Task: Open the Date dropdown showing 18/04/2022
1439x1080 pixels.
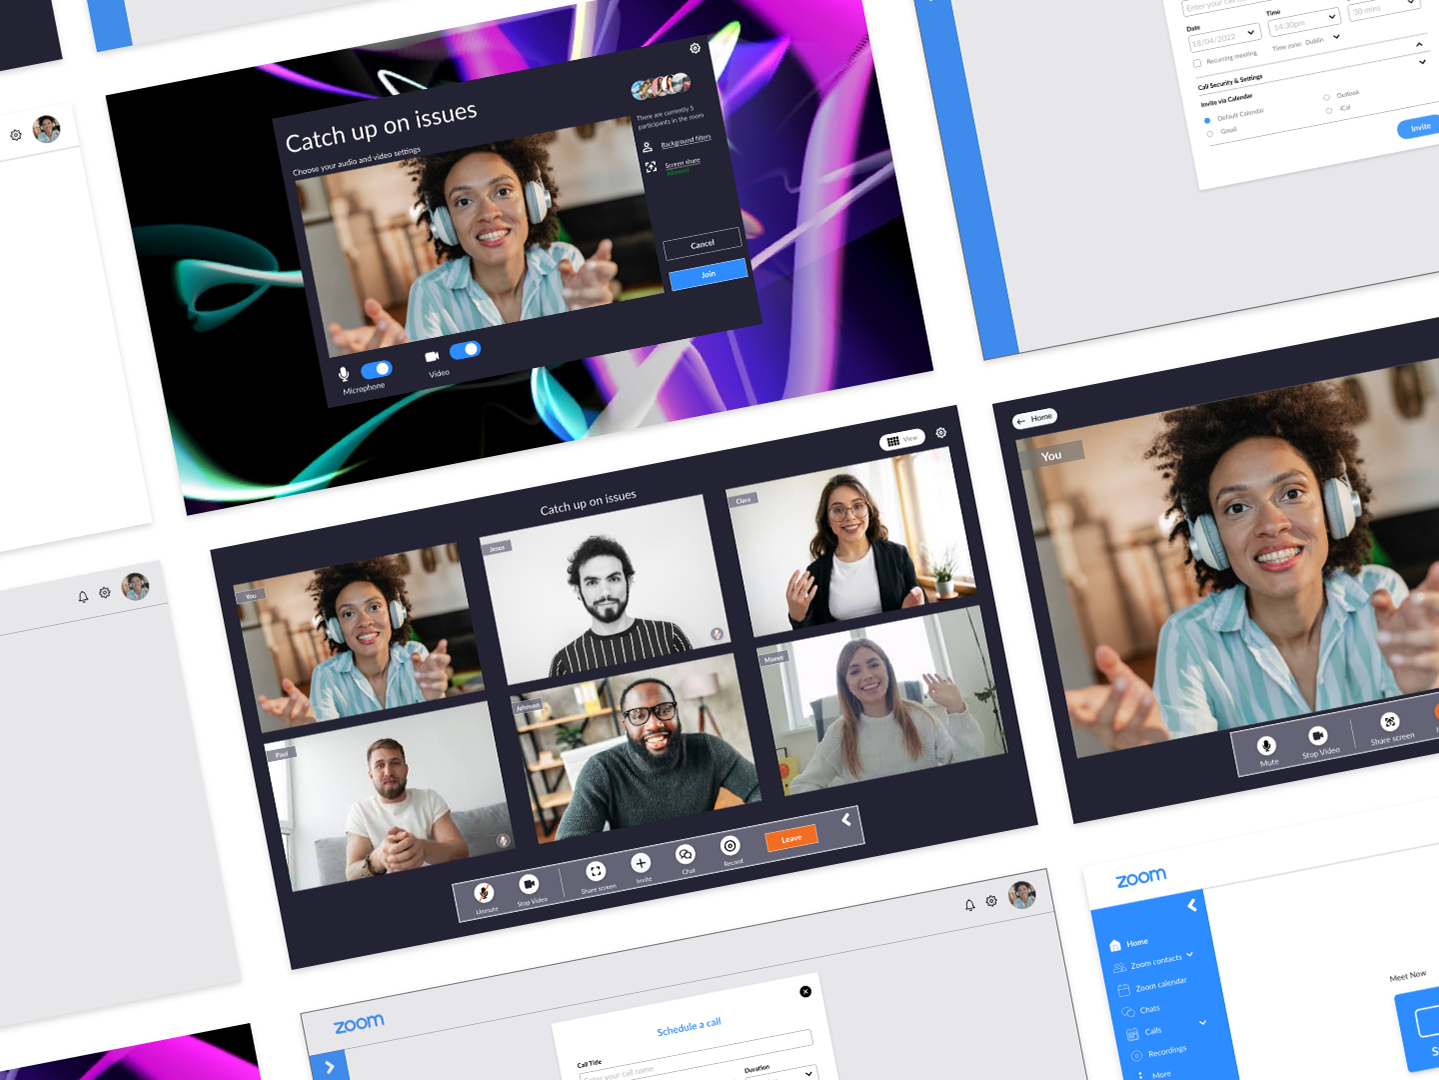Action: tap(1224, 38)
